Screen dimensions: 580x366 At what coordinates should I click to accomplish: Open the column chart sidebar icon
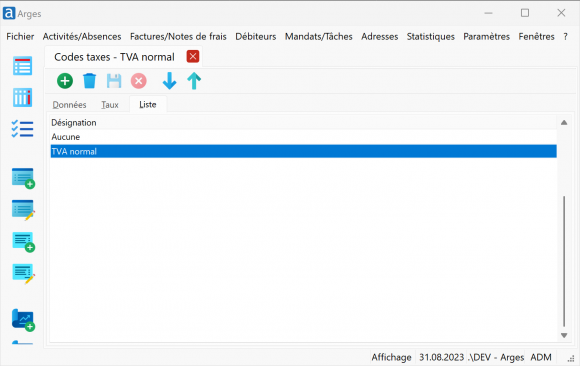[23, 97]
